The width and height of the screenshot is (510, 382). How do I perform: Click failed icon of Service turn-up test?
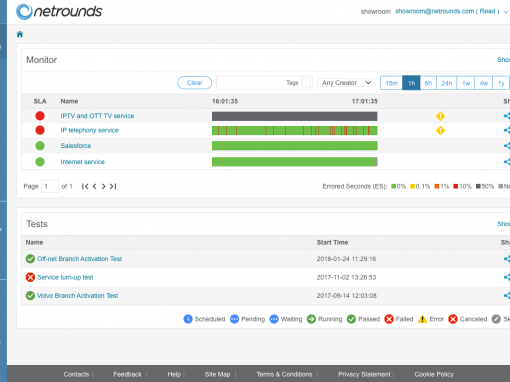[30, 277]
